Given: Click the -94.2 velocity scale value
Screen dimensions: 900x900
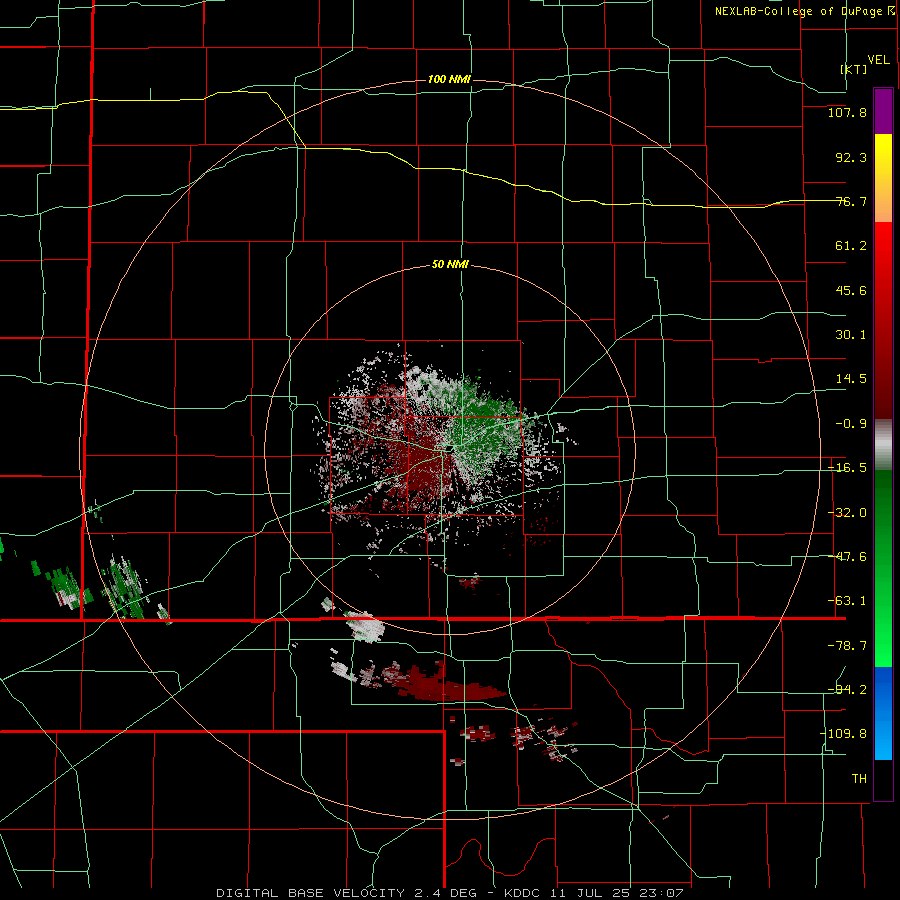Looking at the screenshot, I should (x=847, y=690).
